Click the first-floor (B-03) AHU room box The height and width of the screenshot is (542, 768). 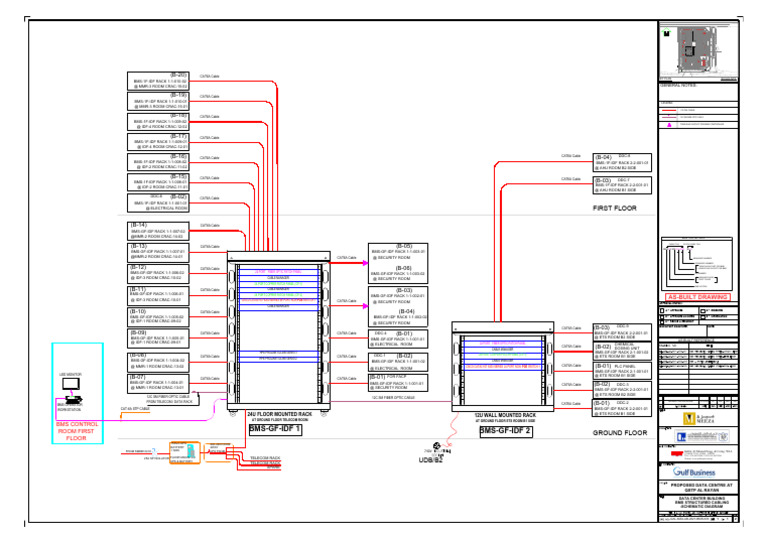point(622,185)
